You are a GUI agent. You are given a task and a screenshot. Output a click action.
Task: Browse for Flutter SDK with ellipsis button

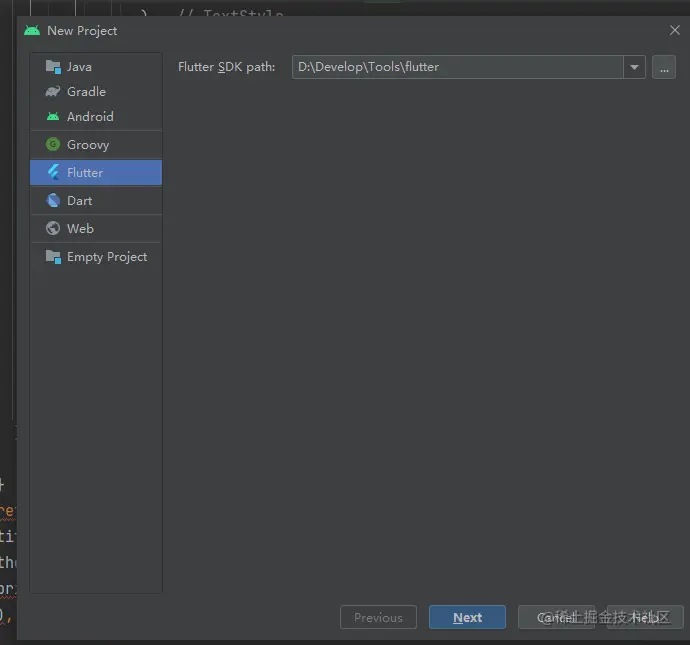pyautogui.click(x=664, y=67)
